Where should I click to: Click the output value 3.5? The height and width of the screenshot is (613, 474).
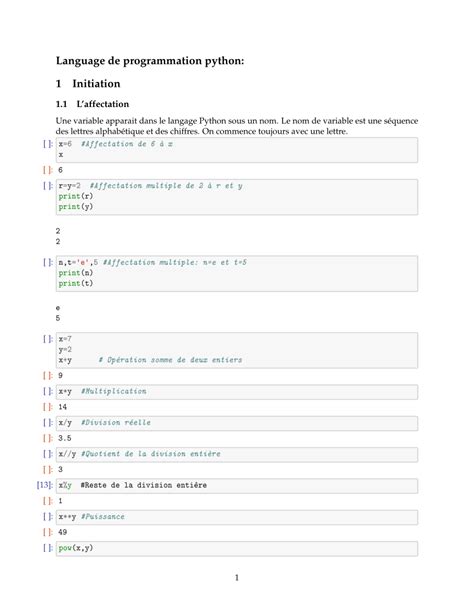coord(65,438)
